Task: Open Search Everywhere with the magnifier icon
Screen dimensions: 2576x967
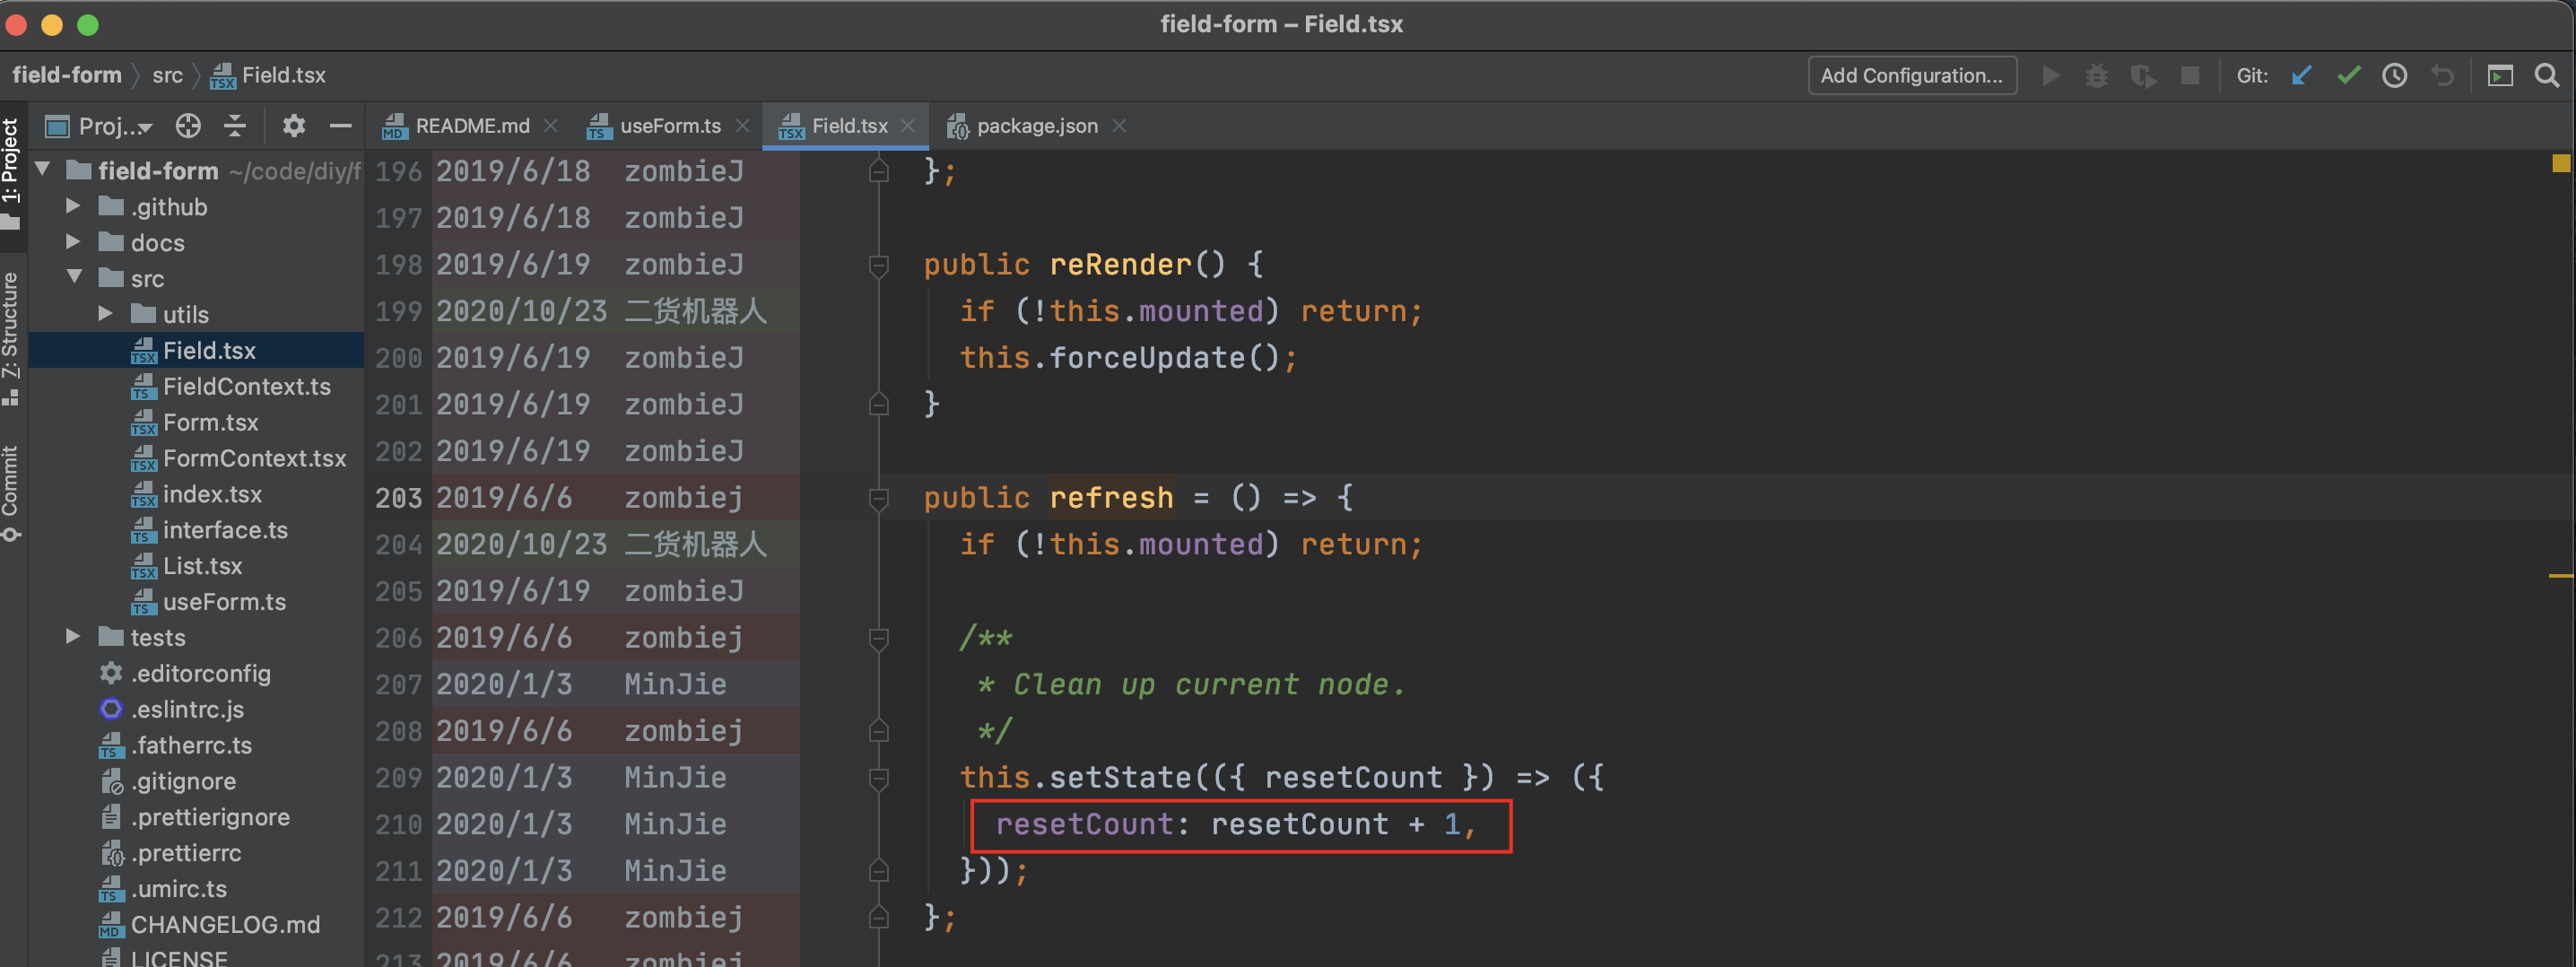Action: coord(2547,75)
